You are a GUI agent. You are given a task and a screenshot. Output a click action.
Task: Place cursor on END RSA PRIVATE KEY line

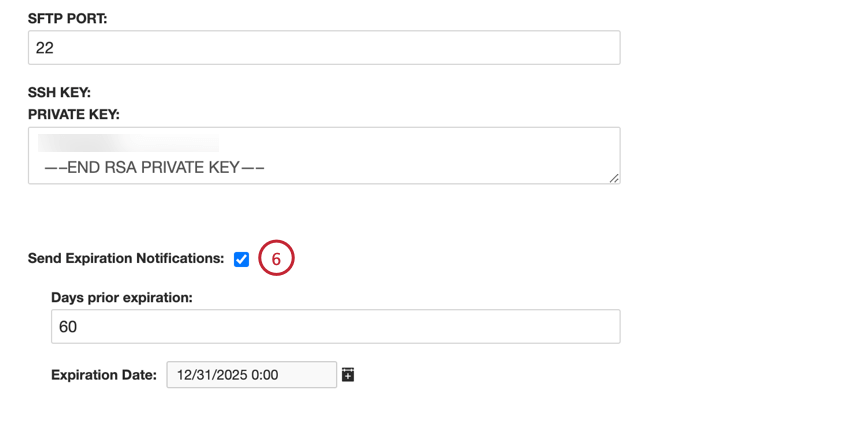pyautogui.click(x=154, y=168)
